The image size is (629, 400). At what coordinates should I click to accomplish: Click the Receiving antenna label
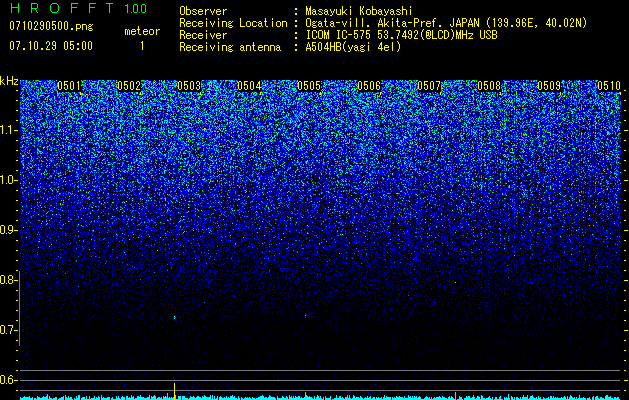click(x=230, y=47)
